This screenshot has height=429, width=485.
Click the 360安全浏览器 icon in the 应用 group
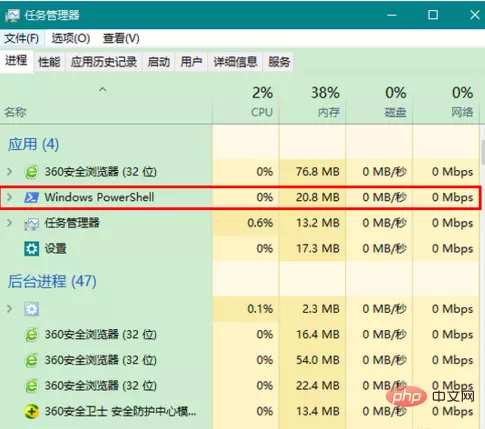[x=31, y=172]
